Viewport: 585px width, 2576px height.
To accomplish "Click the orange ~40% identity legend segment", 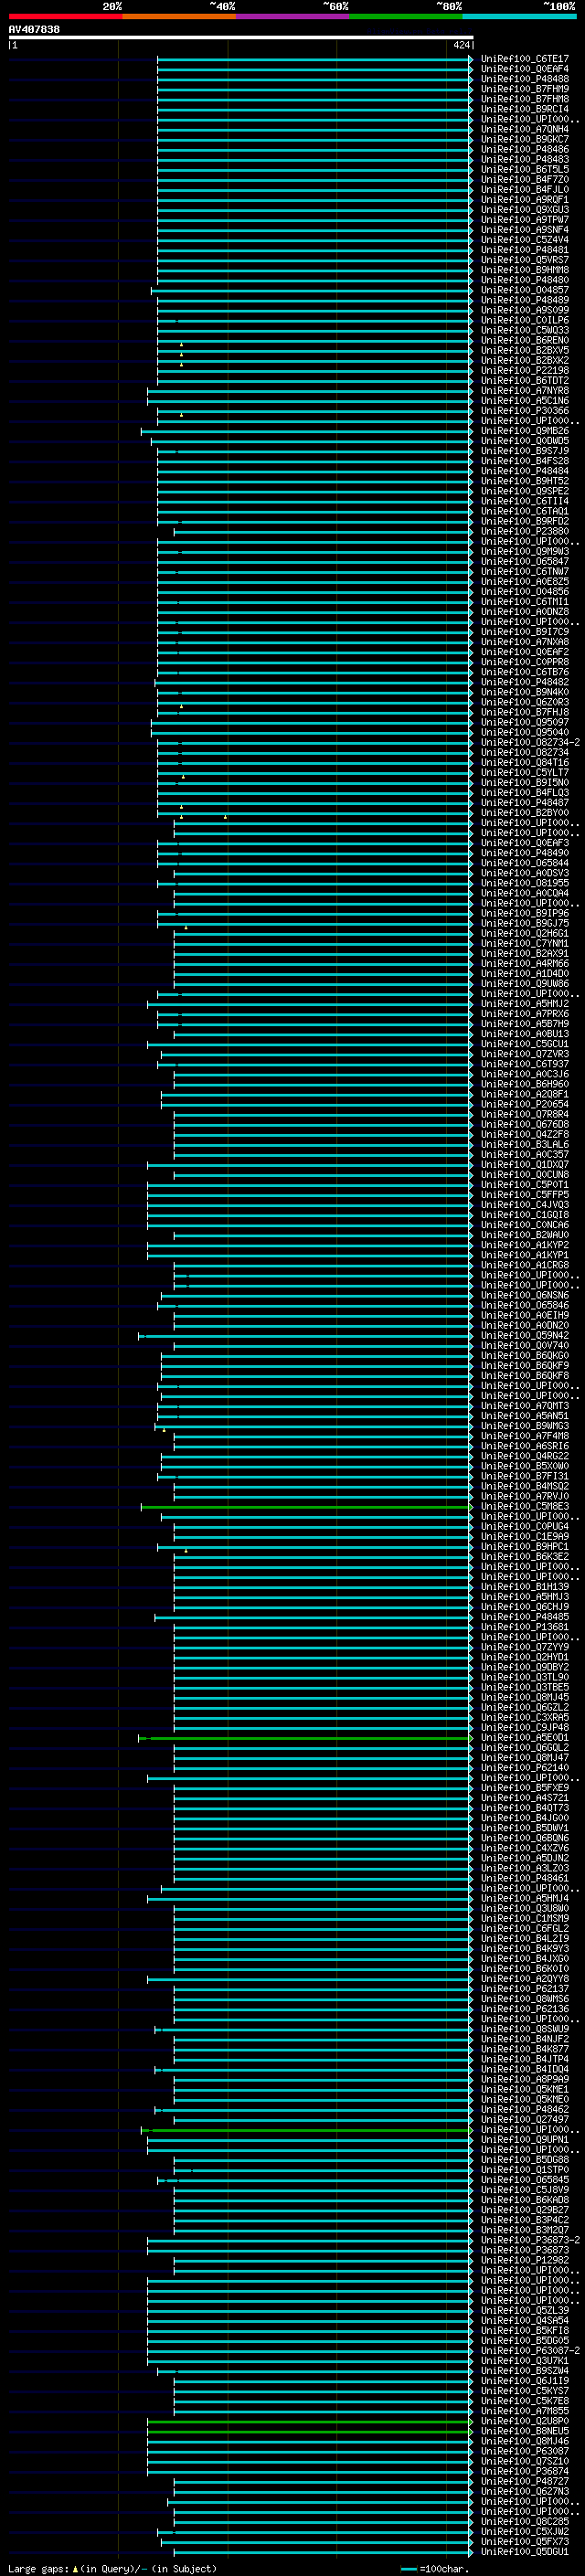I will (179, 16).
